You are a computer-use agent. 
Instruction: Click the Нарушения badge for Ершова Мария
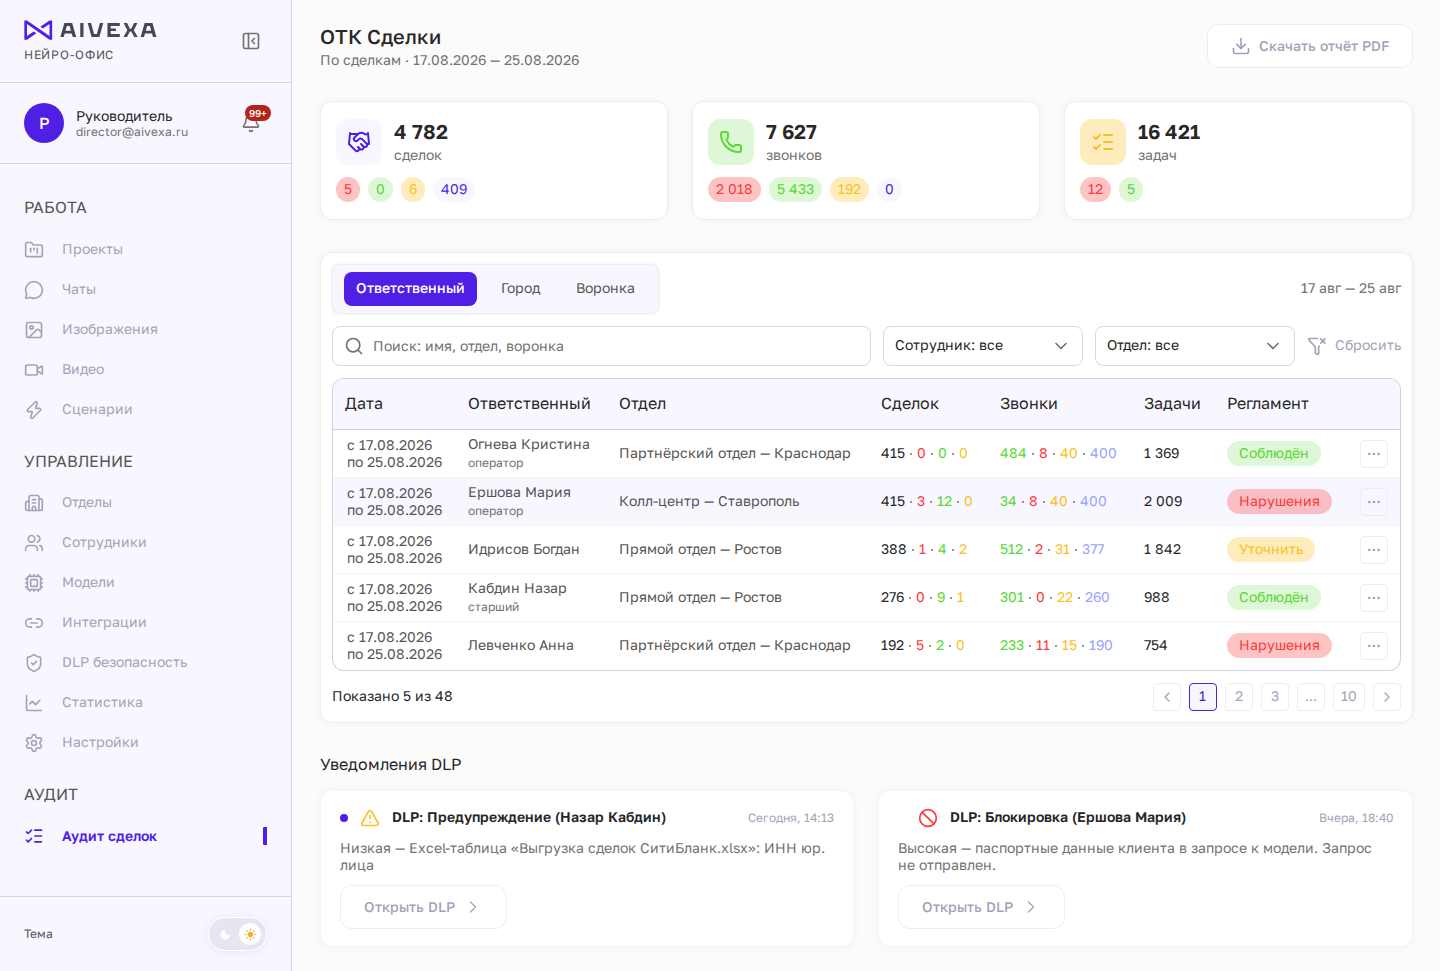1279,502
